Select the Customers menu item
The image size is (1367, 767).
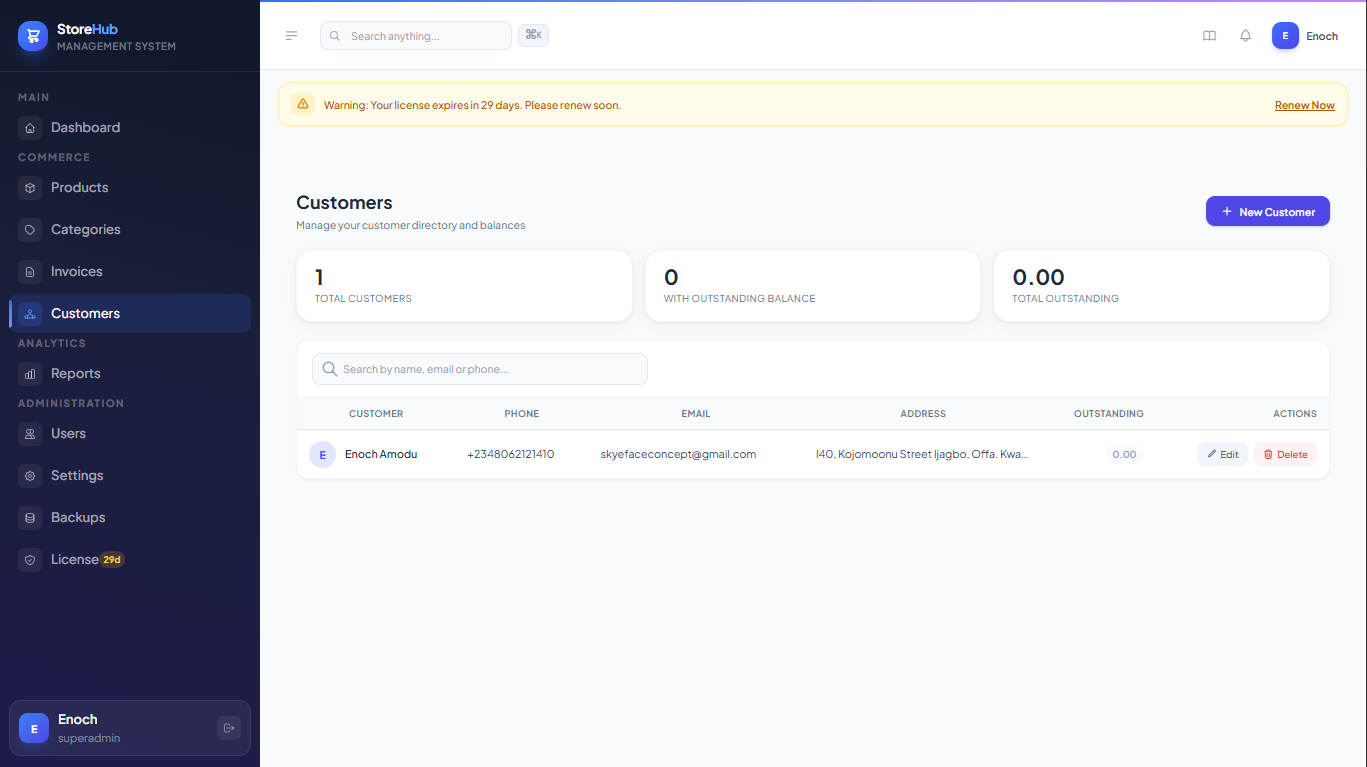point(130,314)
